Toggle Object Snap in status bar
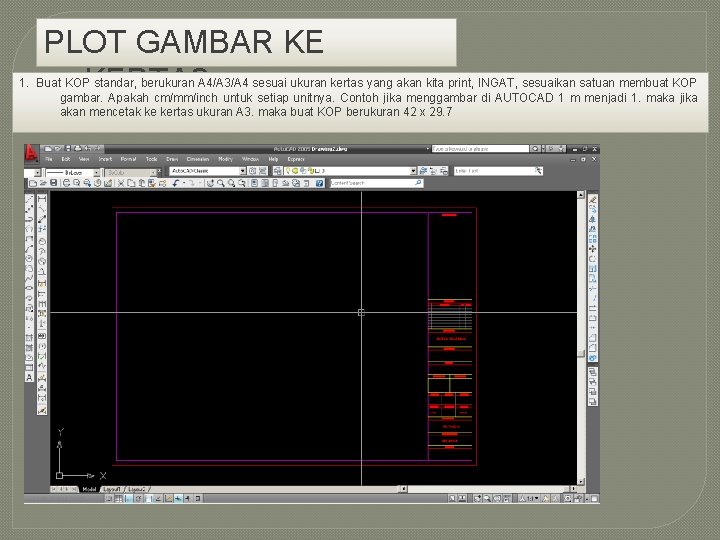The height and width of the screenshot is (540, 720). pos(148,499)
